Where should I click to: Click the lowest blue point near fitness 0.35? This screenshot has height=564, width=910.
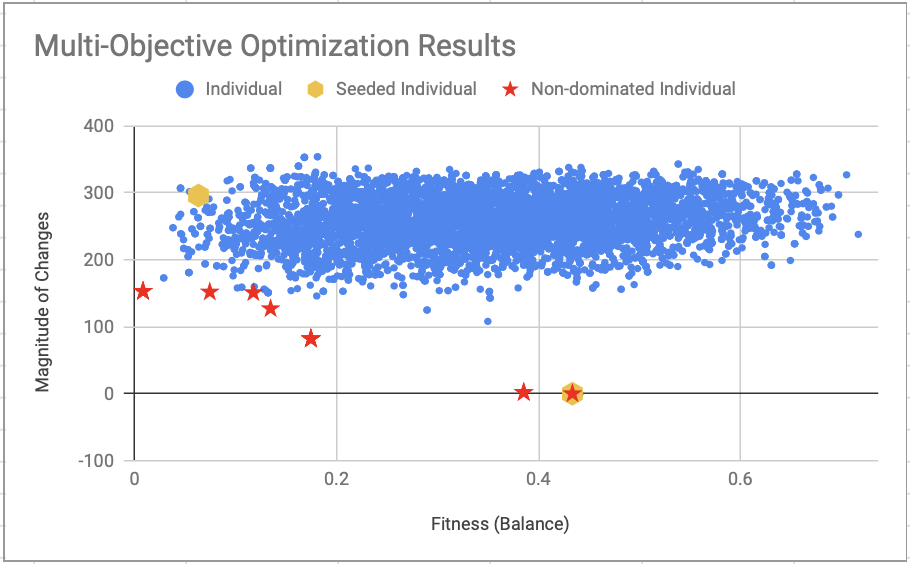pyautogui.click(x=488, y=321)
